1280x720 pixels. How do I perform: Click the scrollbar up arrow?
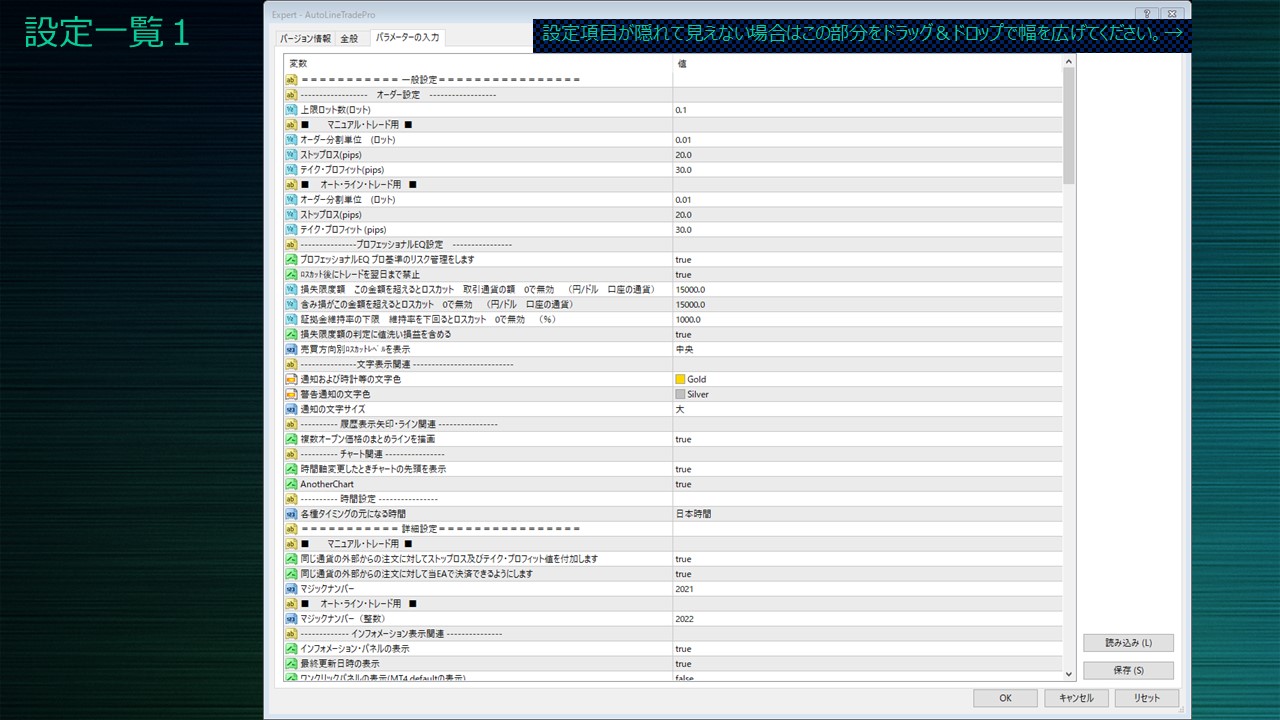[x=1069, y=62]
